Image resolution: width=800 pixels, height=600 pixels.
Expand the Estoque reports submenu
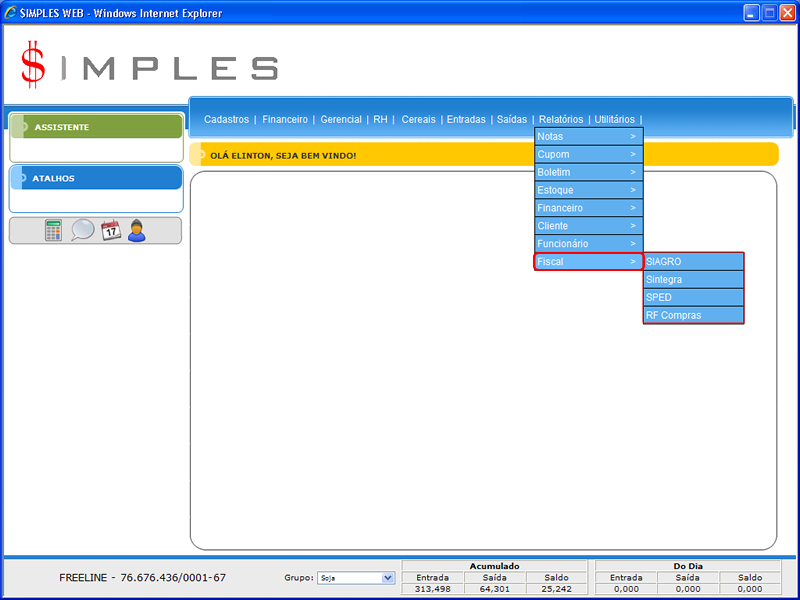point(587,190)
